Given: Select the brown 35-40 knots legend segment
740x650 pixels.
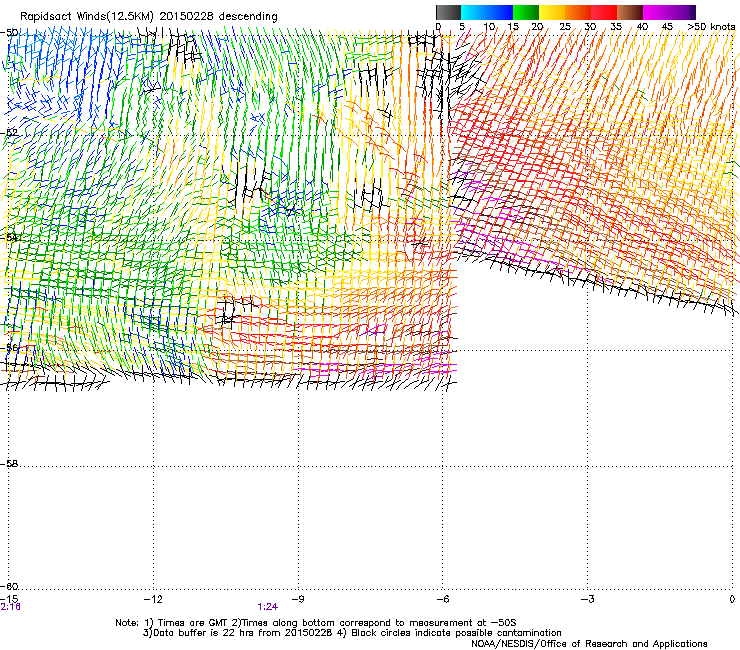Looking at the screenshot, I should [x=630, y=12].
